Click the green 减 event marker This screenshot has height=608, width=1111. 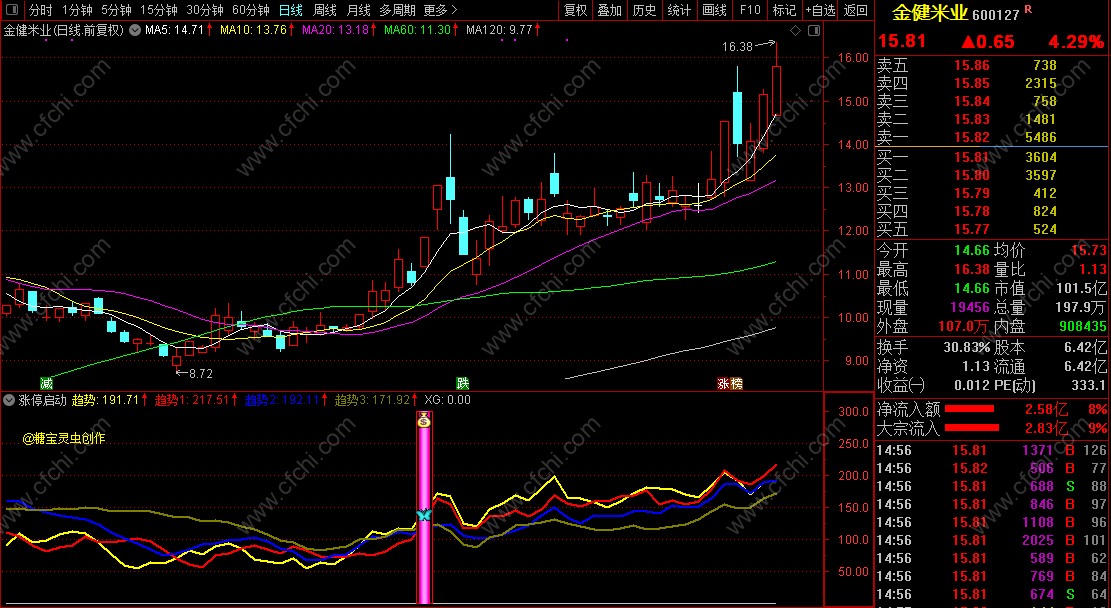(x=46, y=383)
